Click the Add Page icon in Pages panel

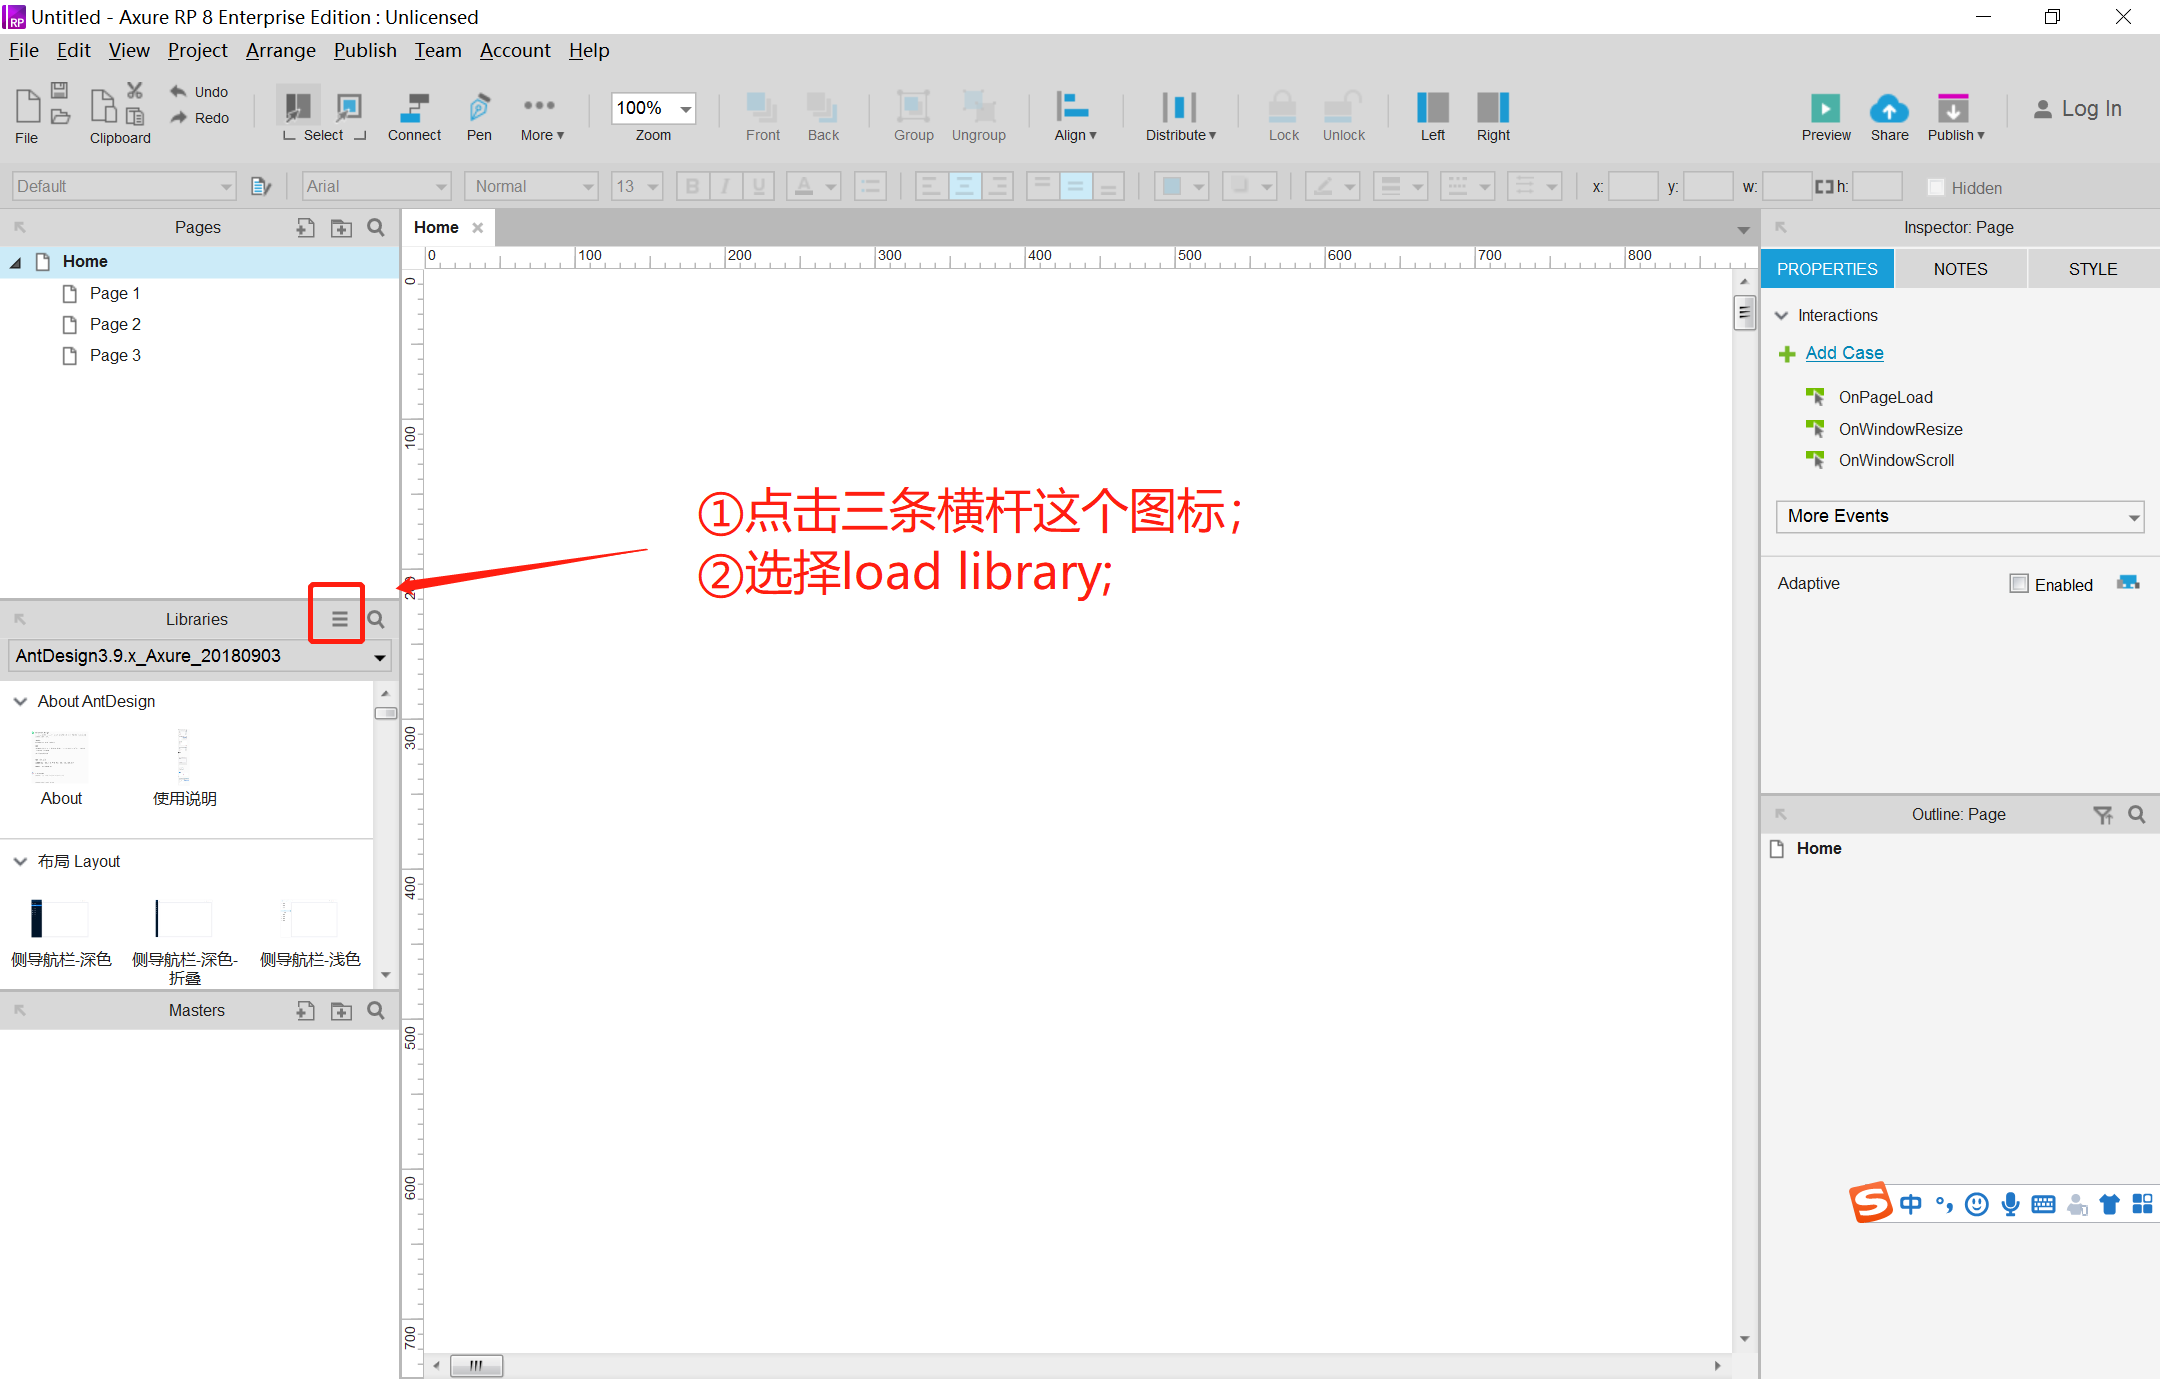305,228
